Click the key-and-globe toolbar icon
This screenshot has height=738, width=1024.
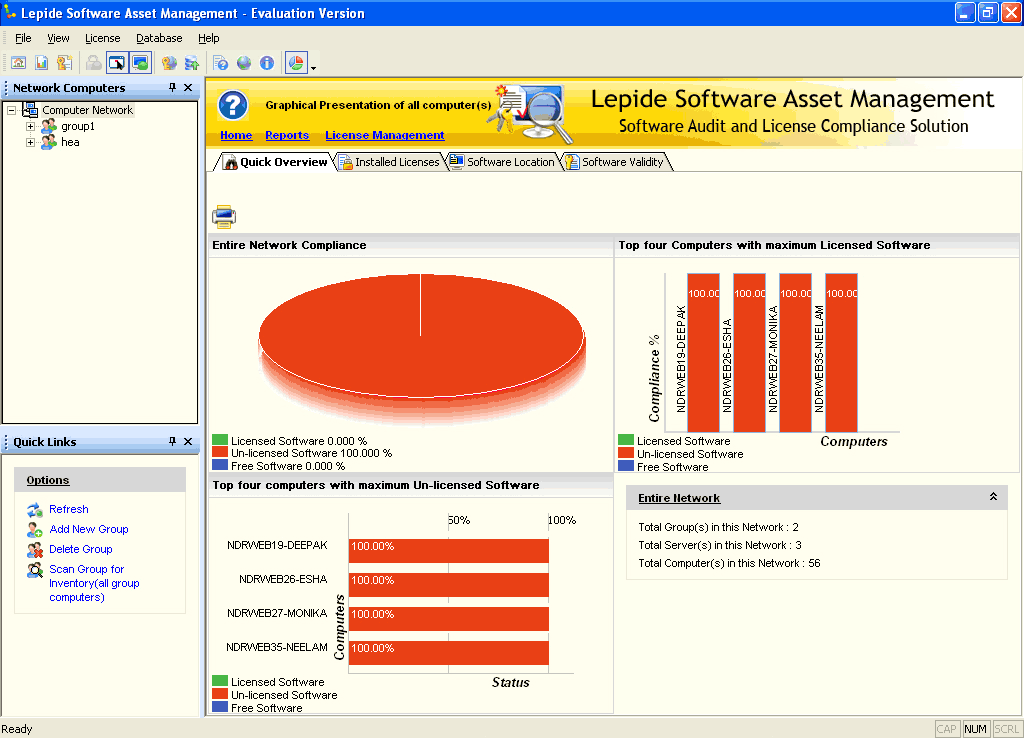tap(169, 63)
